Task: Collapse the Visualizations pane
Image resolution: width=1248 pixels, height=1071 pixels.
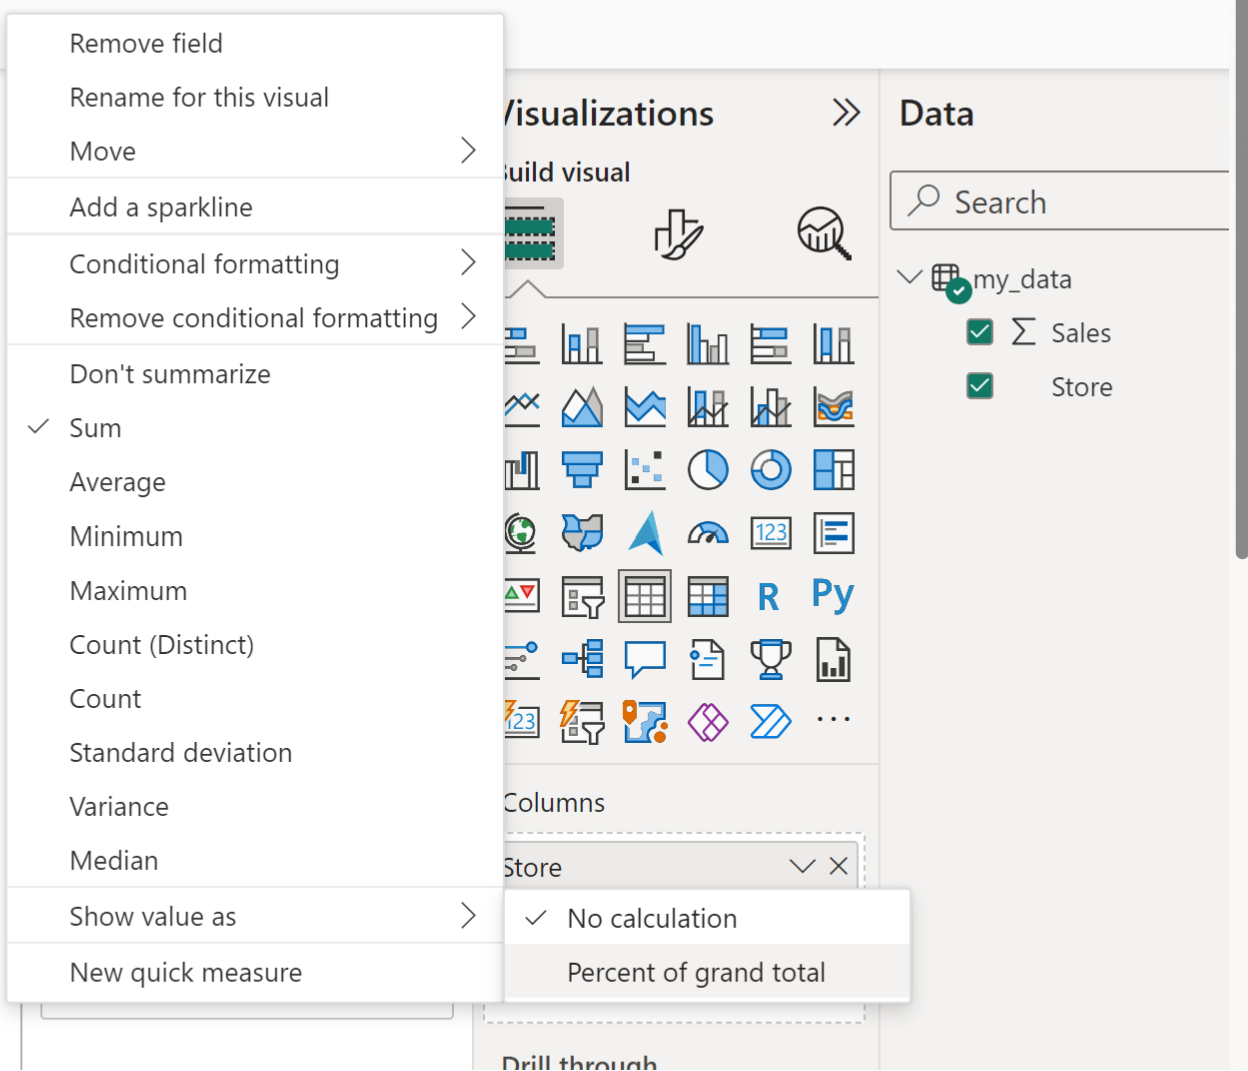Action: [846, 113]
